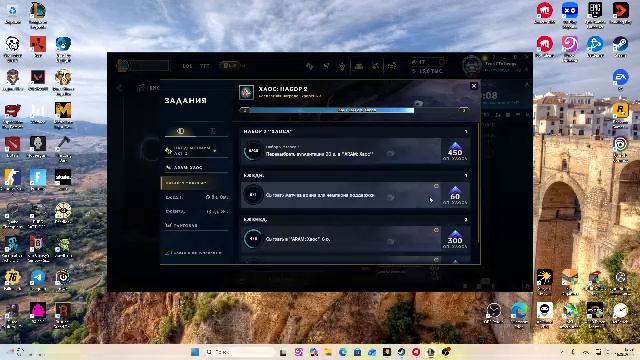Open the loot hammer icon in client top bar

point(375,66)
